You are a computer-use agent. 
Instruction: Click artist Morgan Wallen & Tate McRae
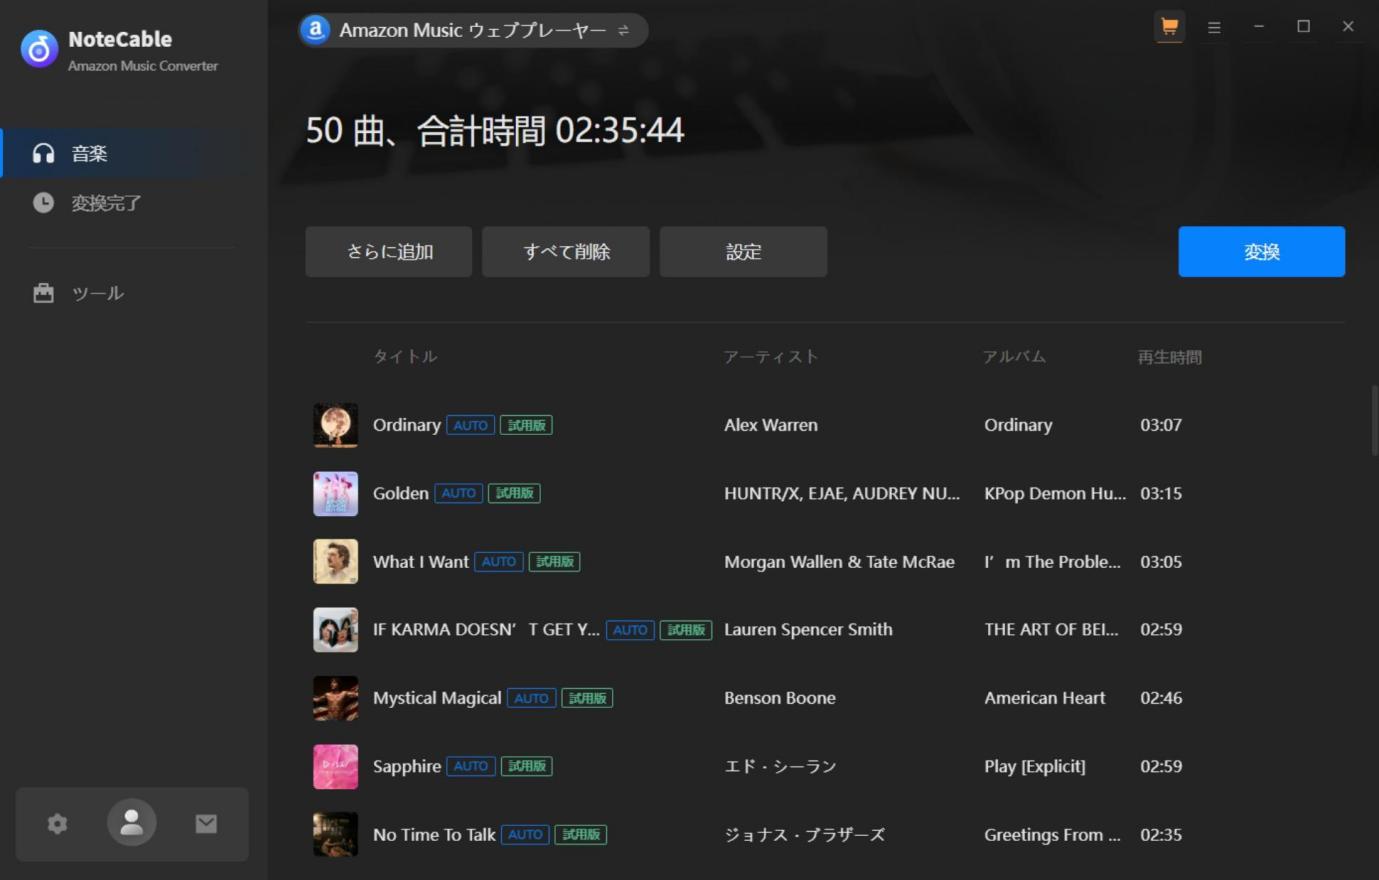click(839, 562)
